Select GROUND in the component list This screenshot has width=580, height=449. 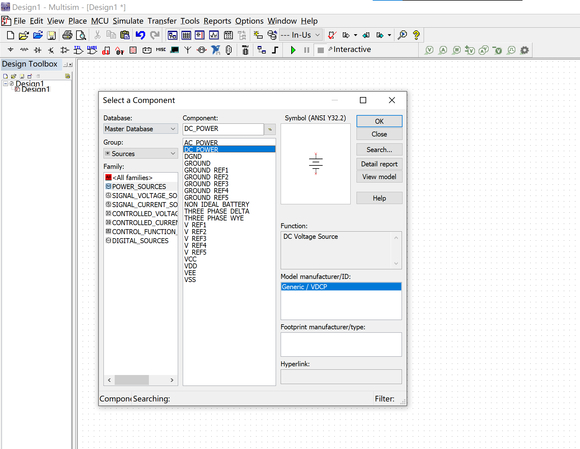click(x=229, y=163)
